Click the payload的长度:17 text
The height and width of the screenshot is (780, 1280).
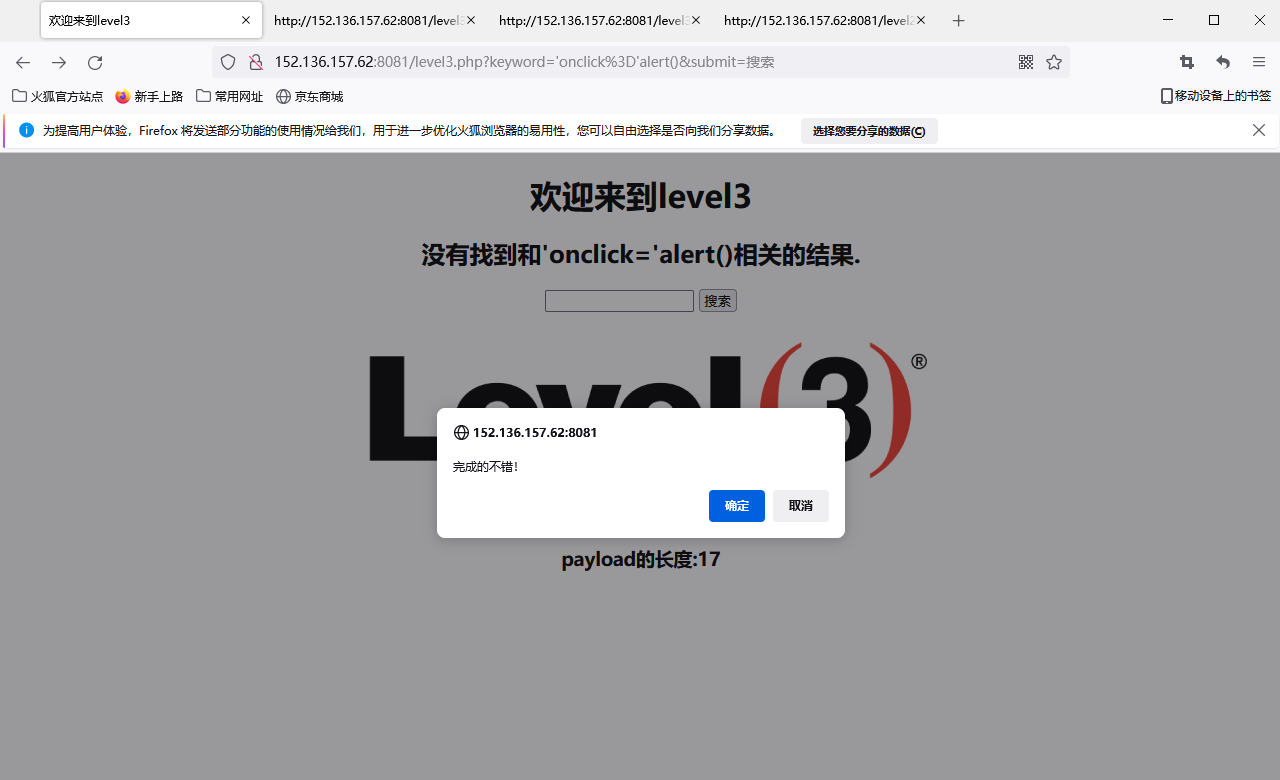pyautogui.click(x=640, y=560)
